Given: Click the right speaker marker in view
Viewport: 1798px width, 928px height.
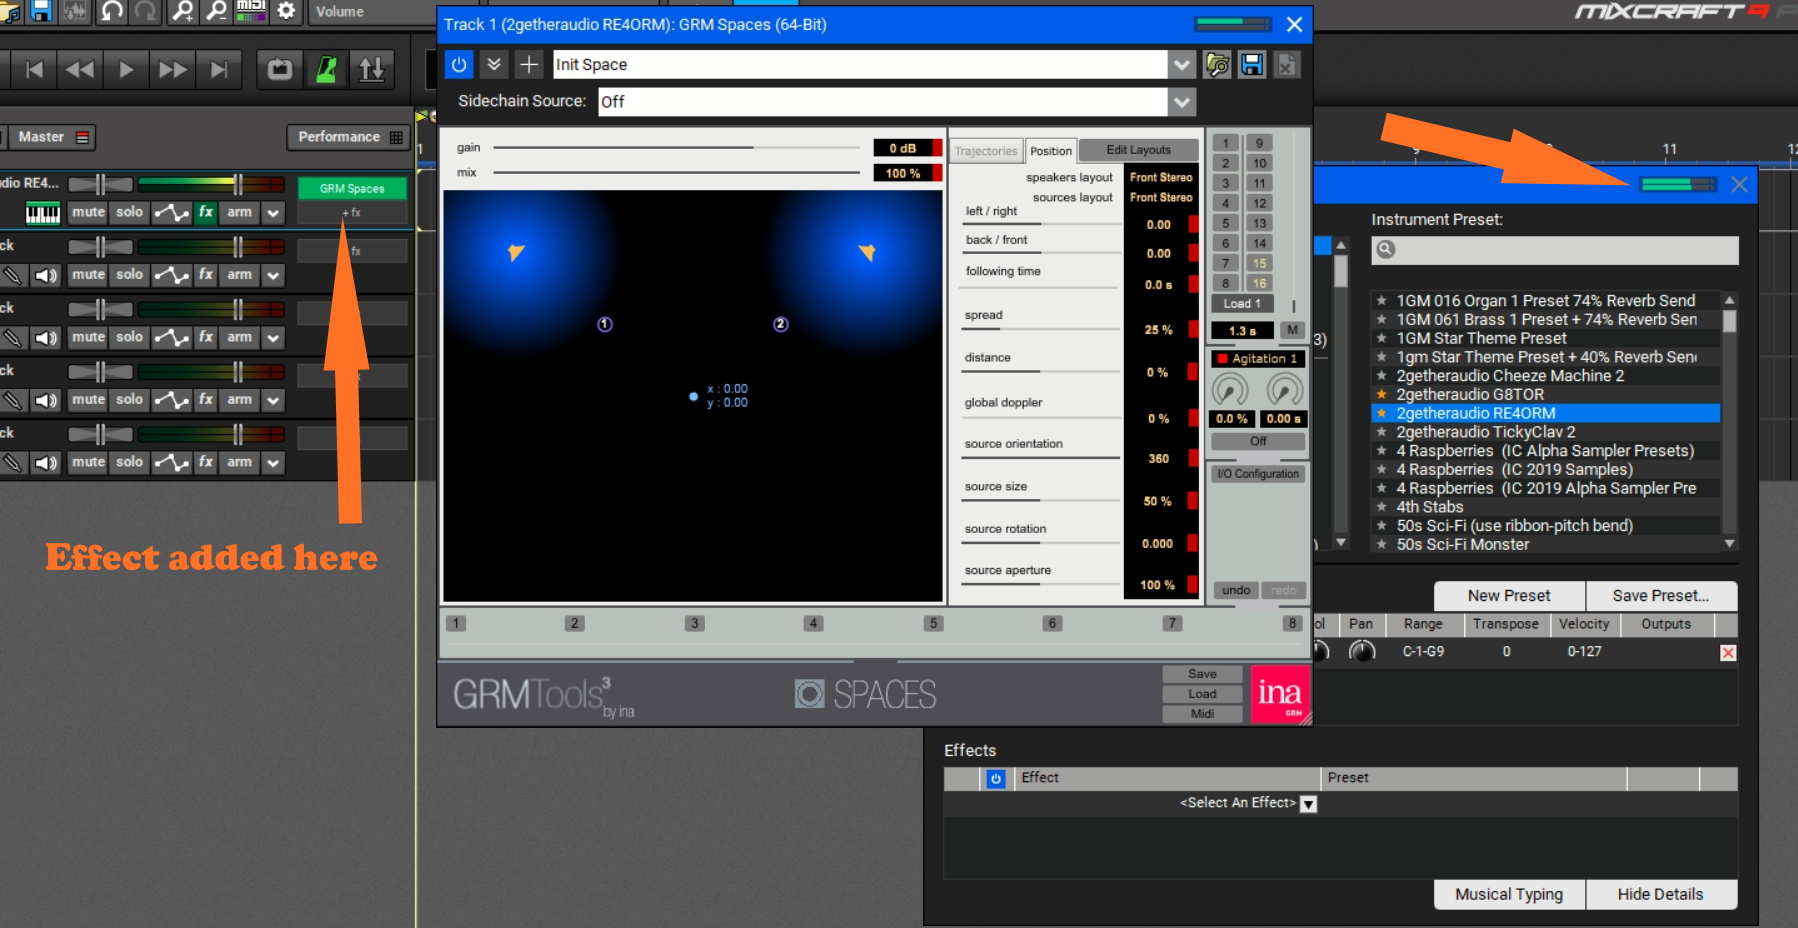Looking at the screenshot, I should [867, 252].
